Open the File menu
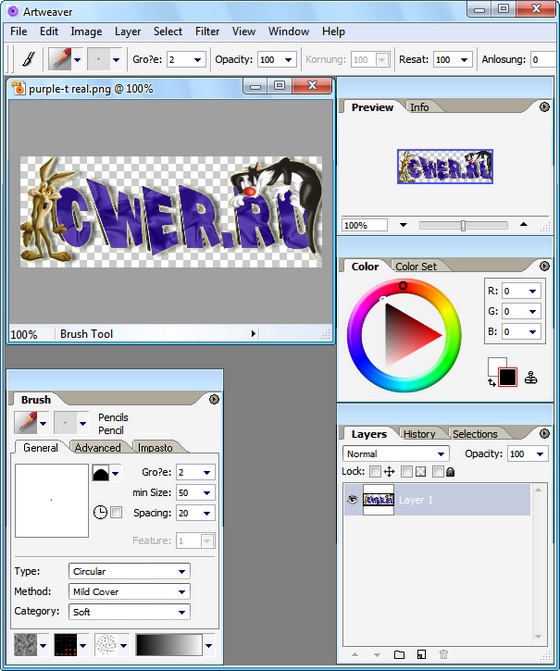560x671 pixels. tap(18, 31)
